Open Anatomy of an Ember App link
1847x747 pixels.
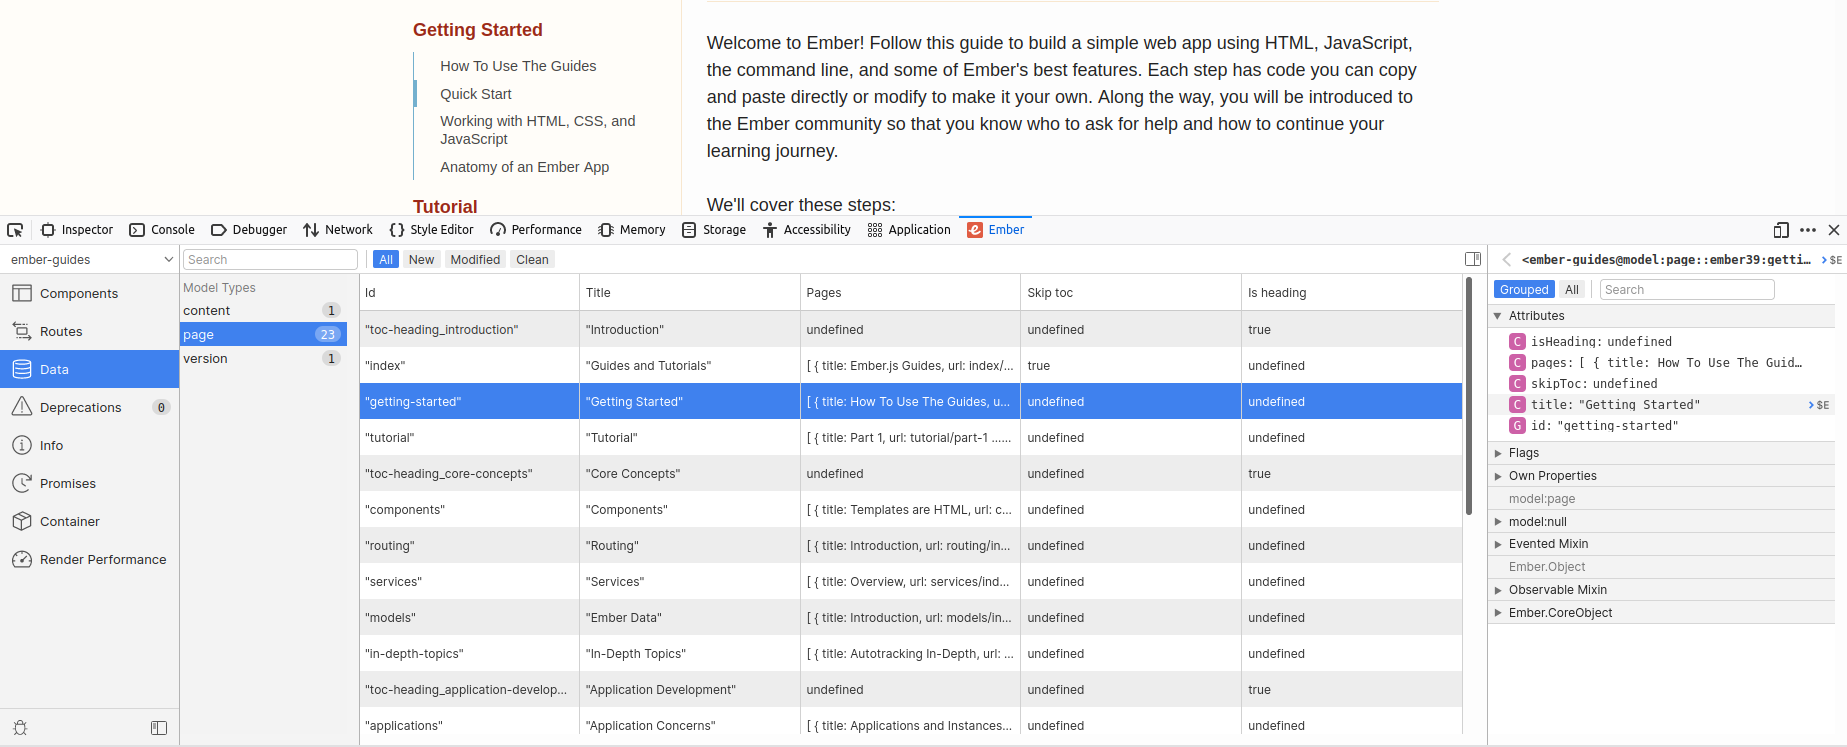(525, 167)
